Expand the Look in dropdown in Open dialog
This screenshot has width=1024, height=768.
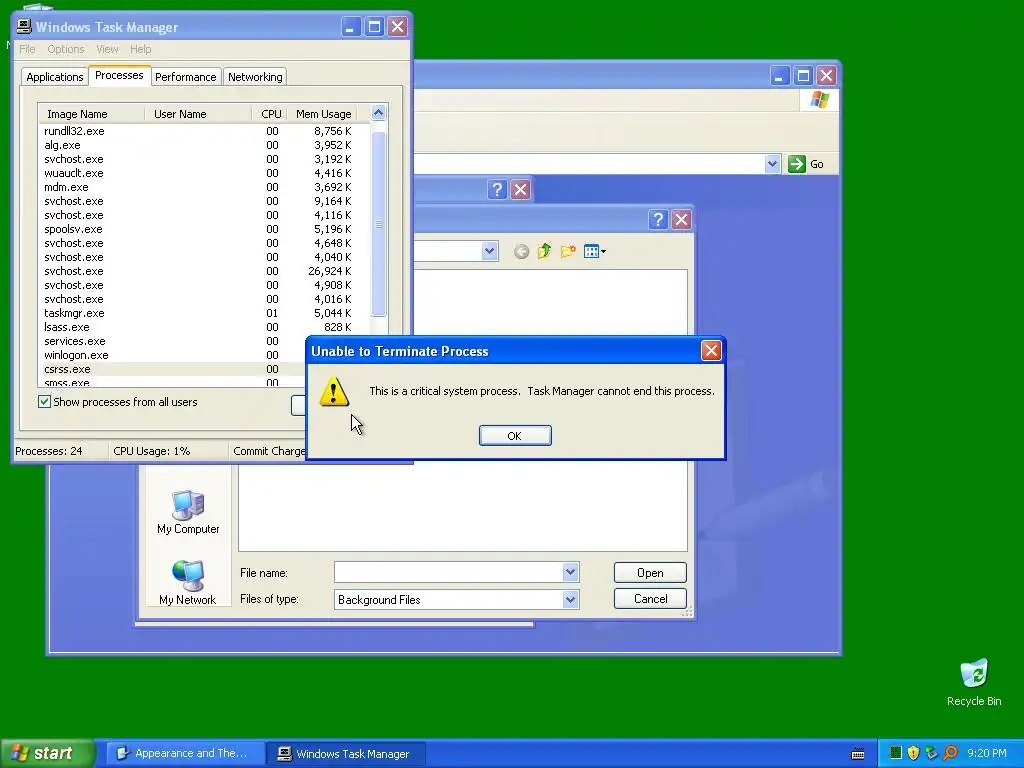click(x=489, y=251)
